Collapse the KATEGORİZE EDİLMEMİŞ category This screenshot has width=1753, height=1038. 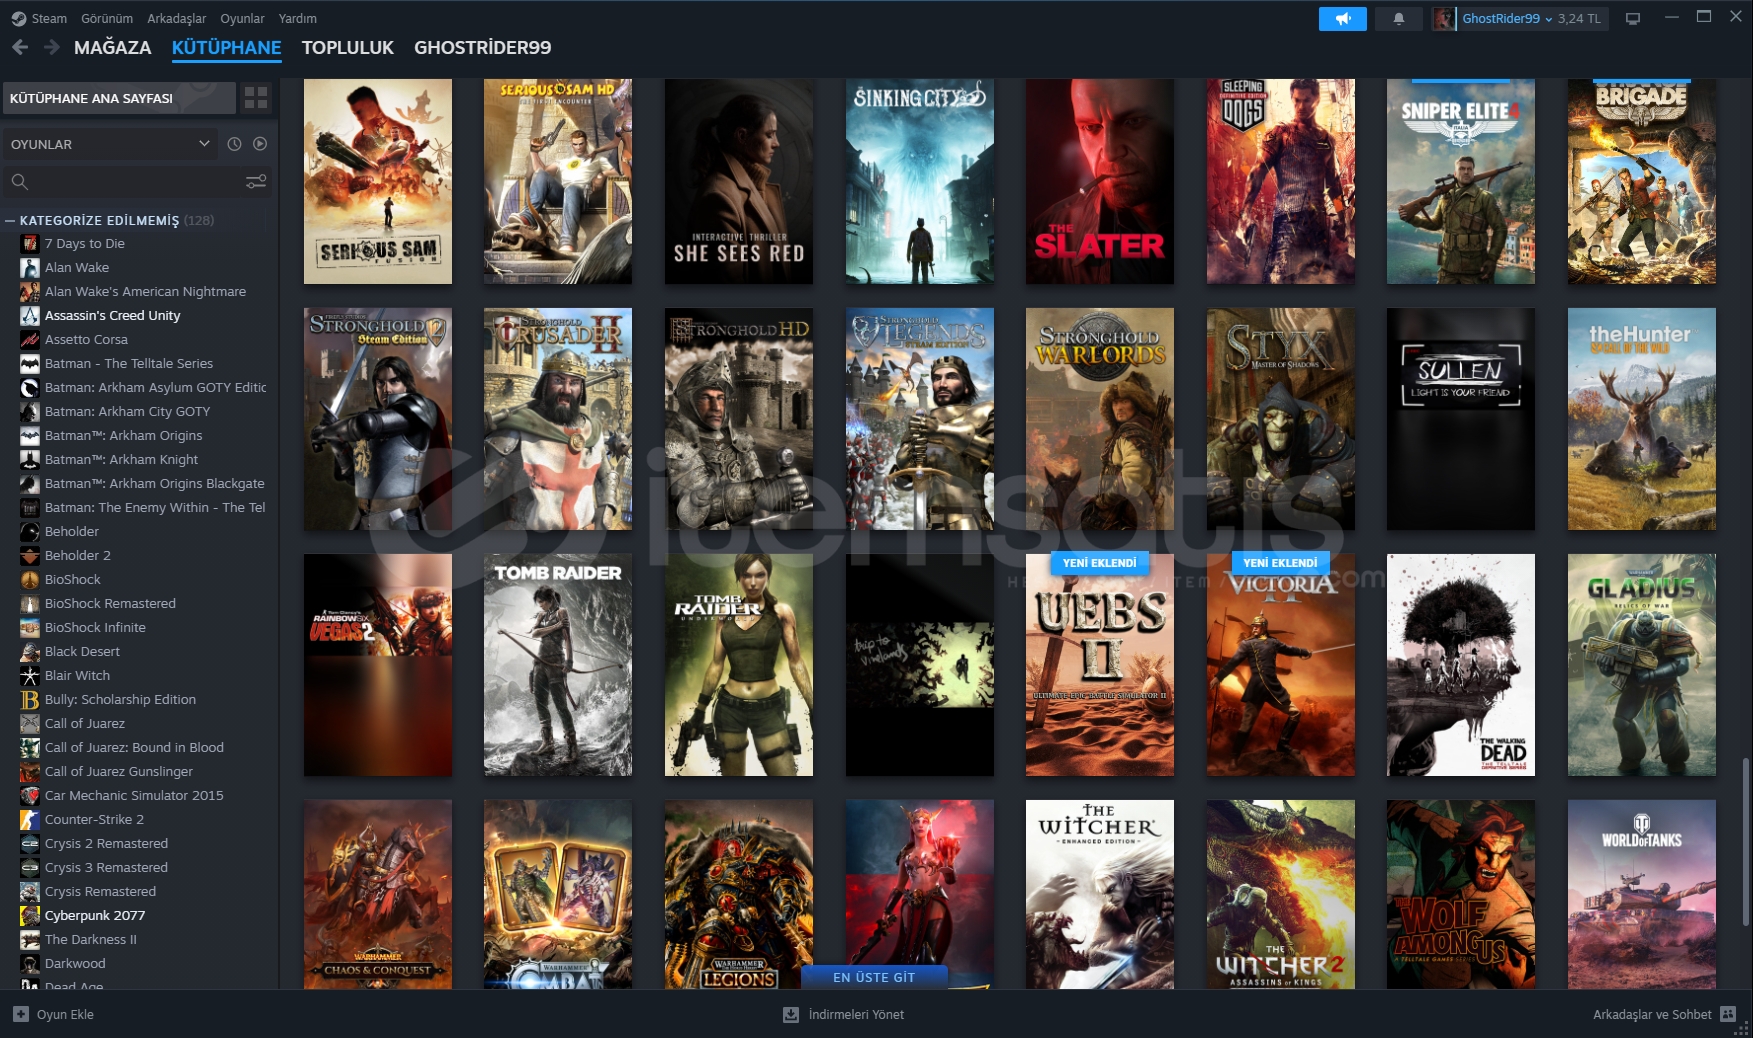pyautogui.click(x=10, y=220)
